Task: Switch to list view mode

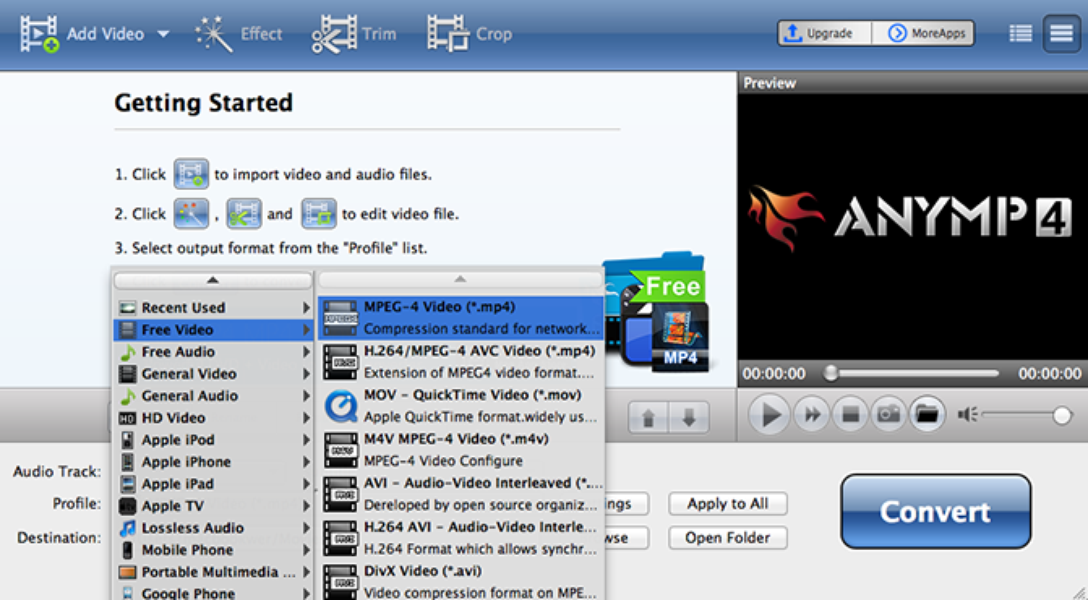Action: 1020,34
